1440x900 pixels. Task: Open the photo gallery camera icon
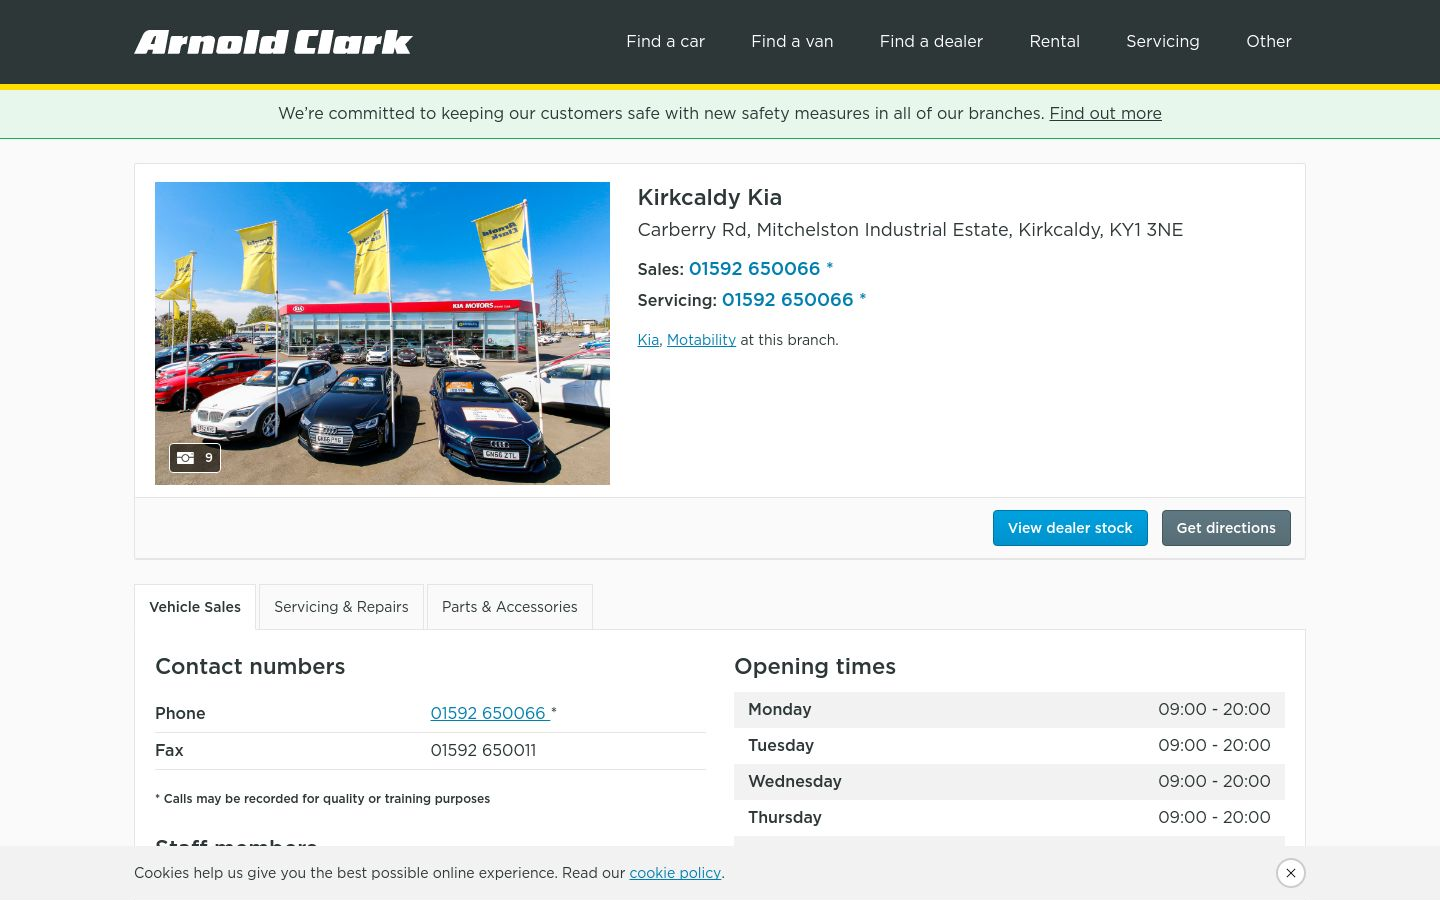click(195, 458)
